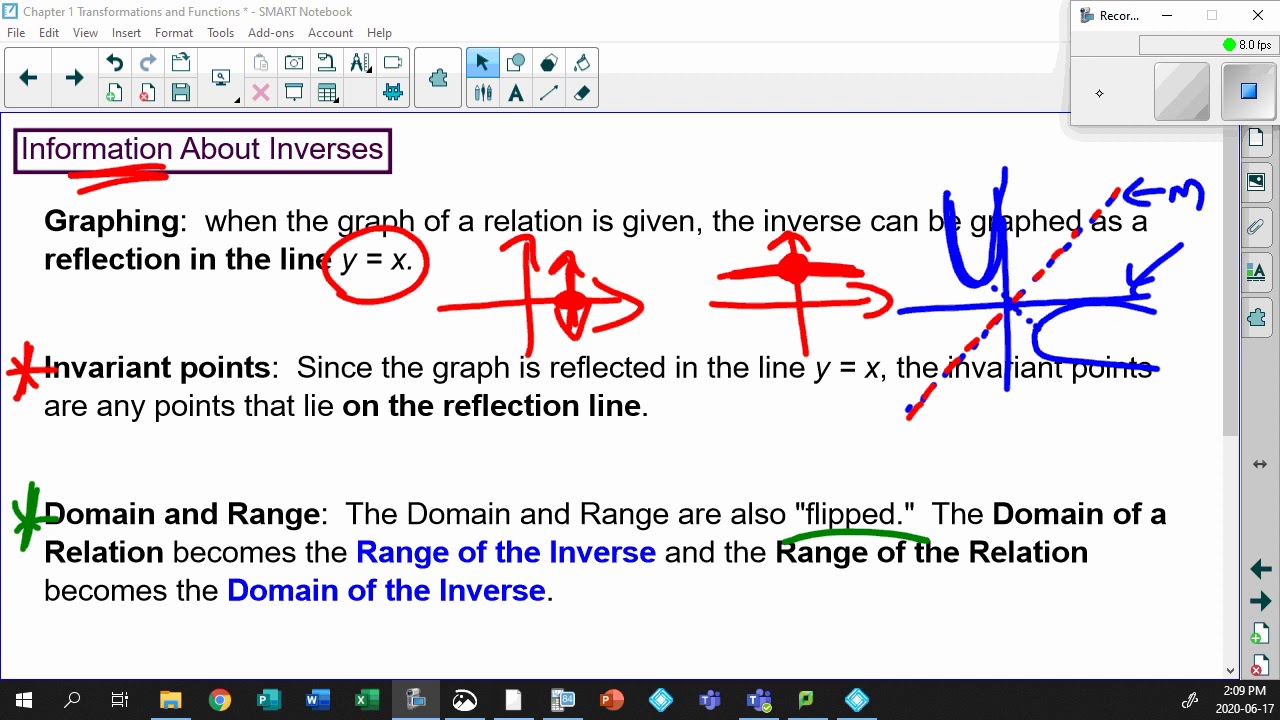1280x720 pixels.
Task: Open the Page Sorter side tab
Action: [1257, 138]
